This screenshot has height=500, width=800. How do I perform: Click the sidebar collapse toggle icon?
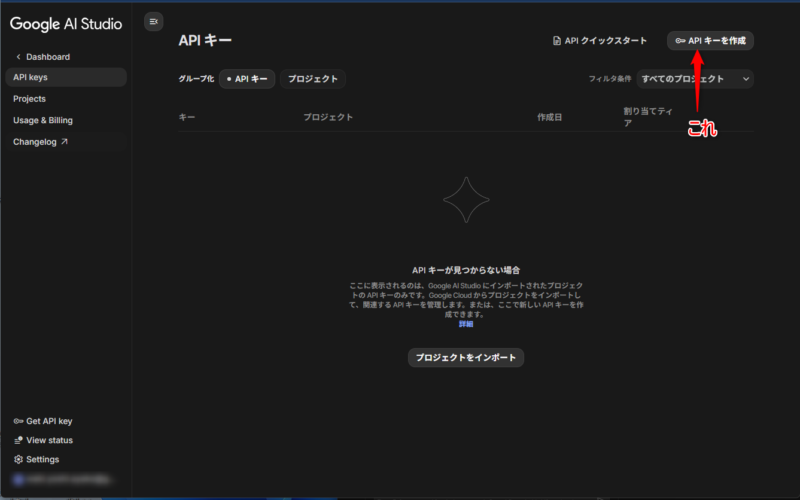[x=153, y=21]
